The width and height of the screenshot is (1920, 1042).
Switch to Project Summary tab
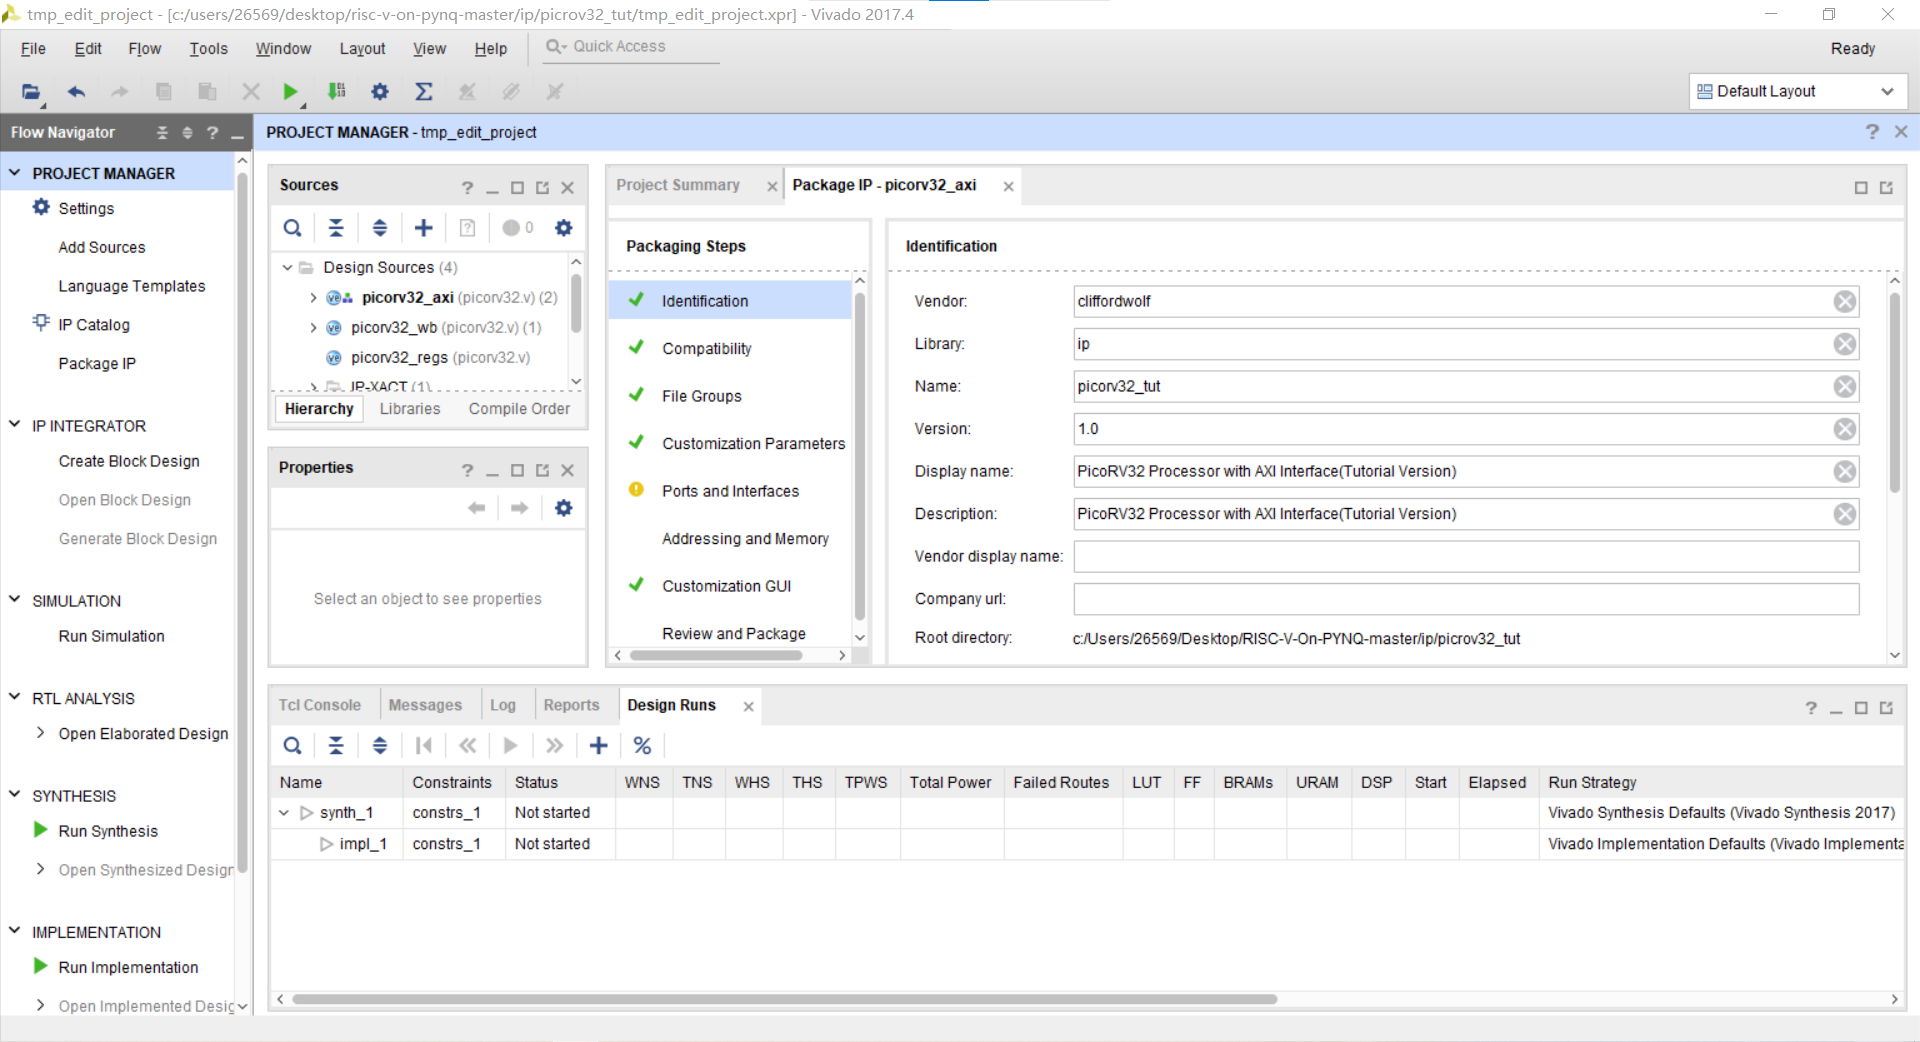[x=678, y=185]
